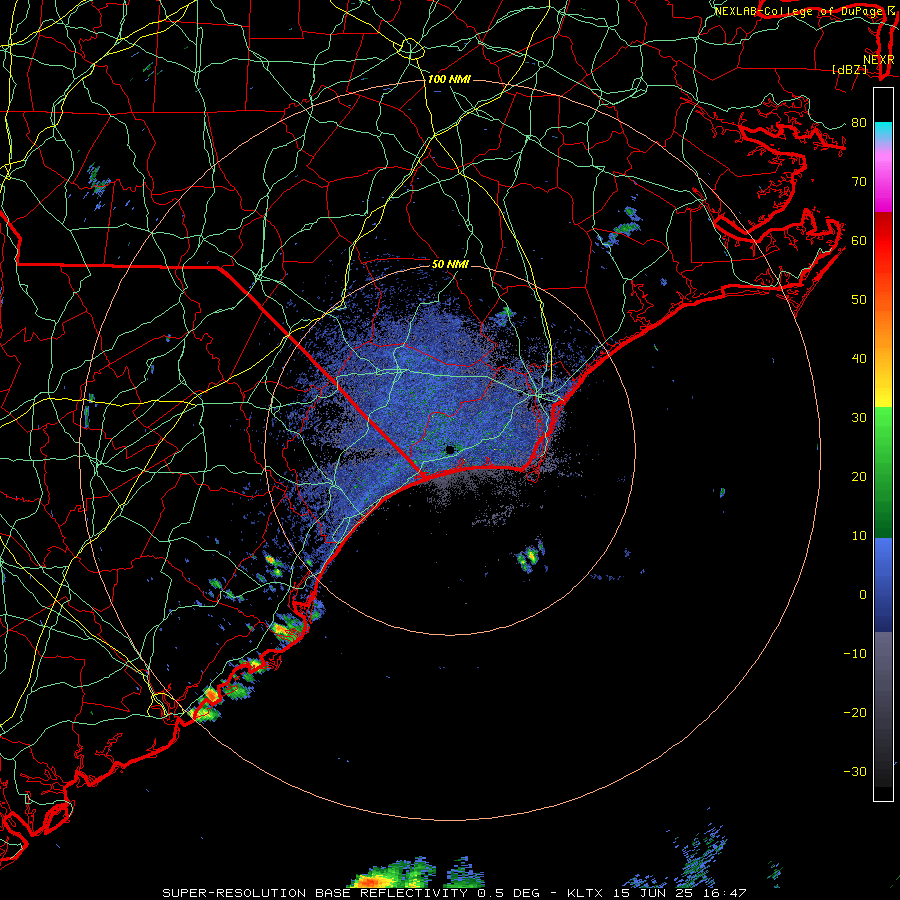The width and height of the screenshot is (900, 900).
Task: Pick the green segment of the reflectivity color bar
Action: point(883,472)
